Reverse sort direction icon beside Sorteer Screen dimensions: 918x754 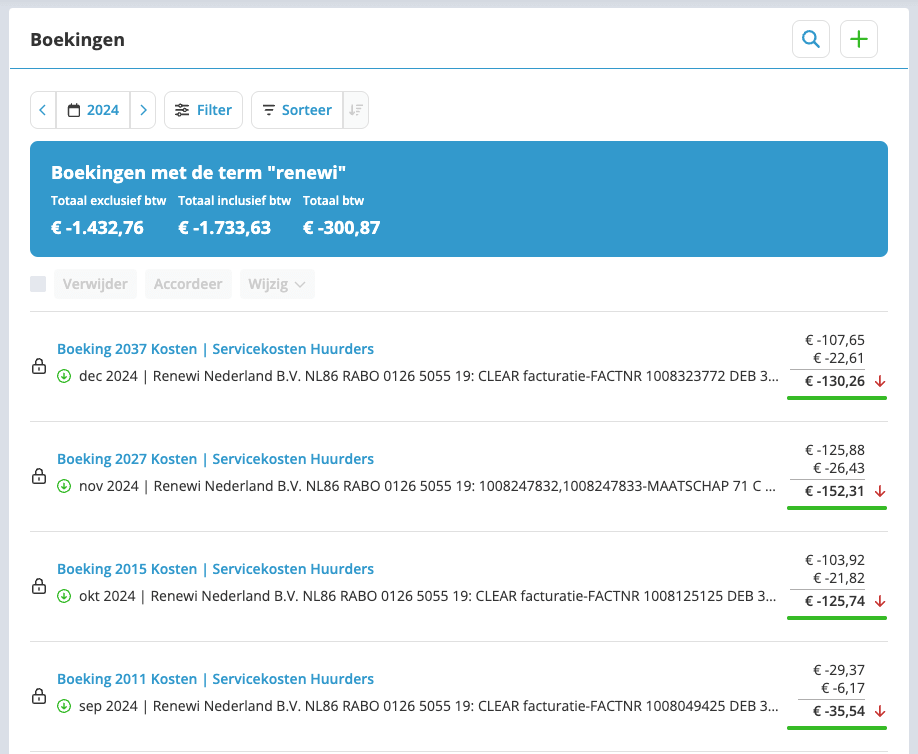point(355,110)
